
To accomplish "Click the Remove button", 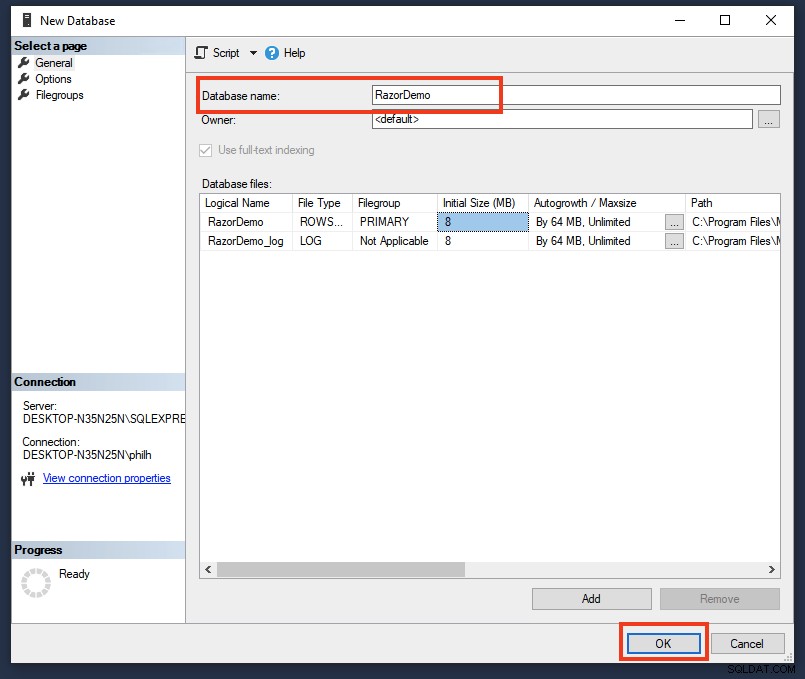I will pos(719,599).
